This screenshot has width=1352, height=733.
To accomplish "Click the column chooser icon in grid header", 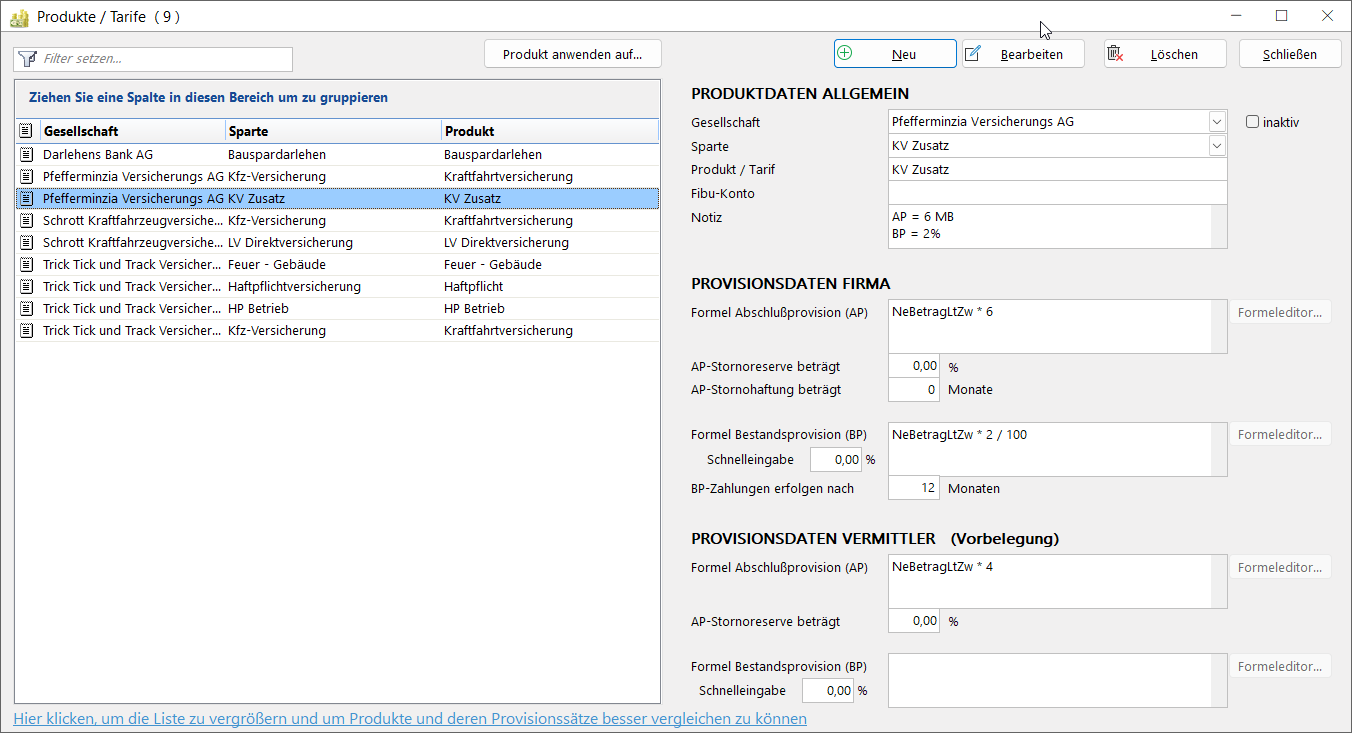I will (x=26, y=131).
